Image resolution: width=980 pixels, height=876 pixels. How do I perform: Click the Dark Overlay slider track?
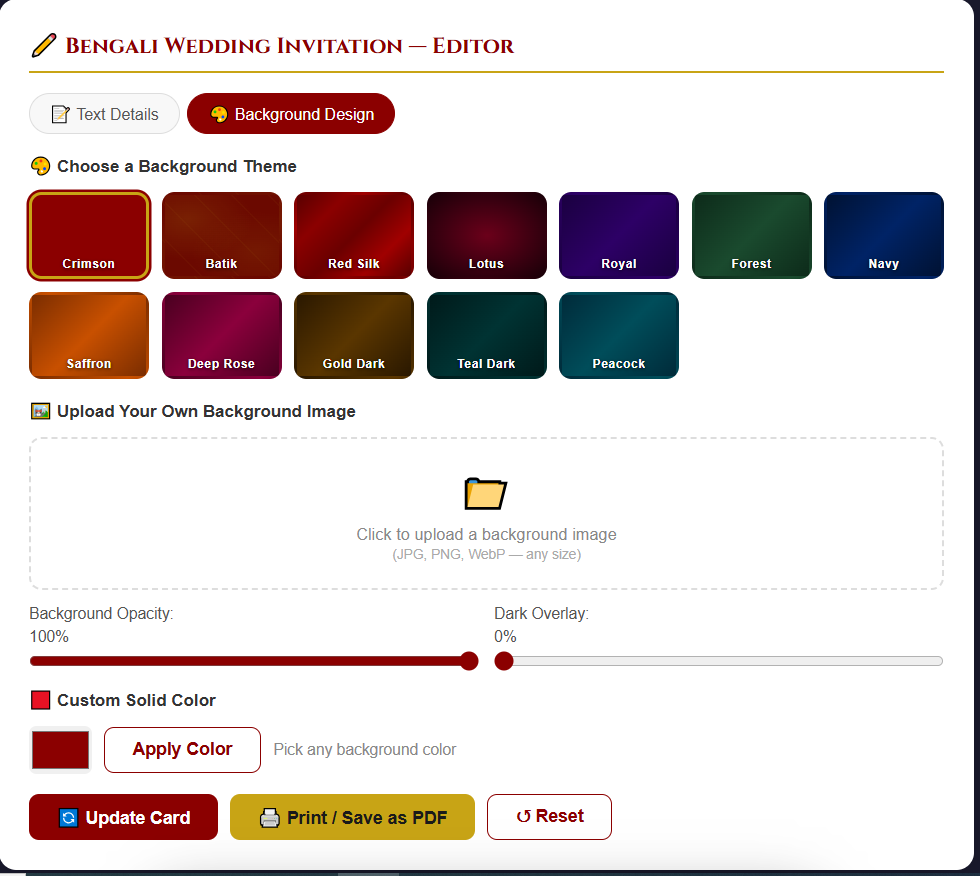click(x=720, y=661)
